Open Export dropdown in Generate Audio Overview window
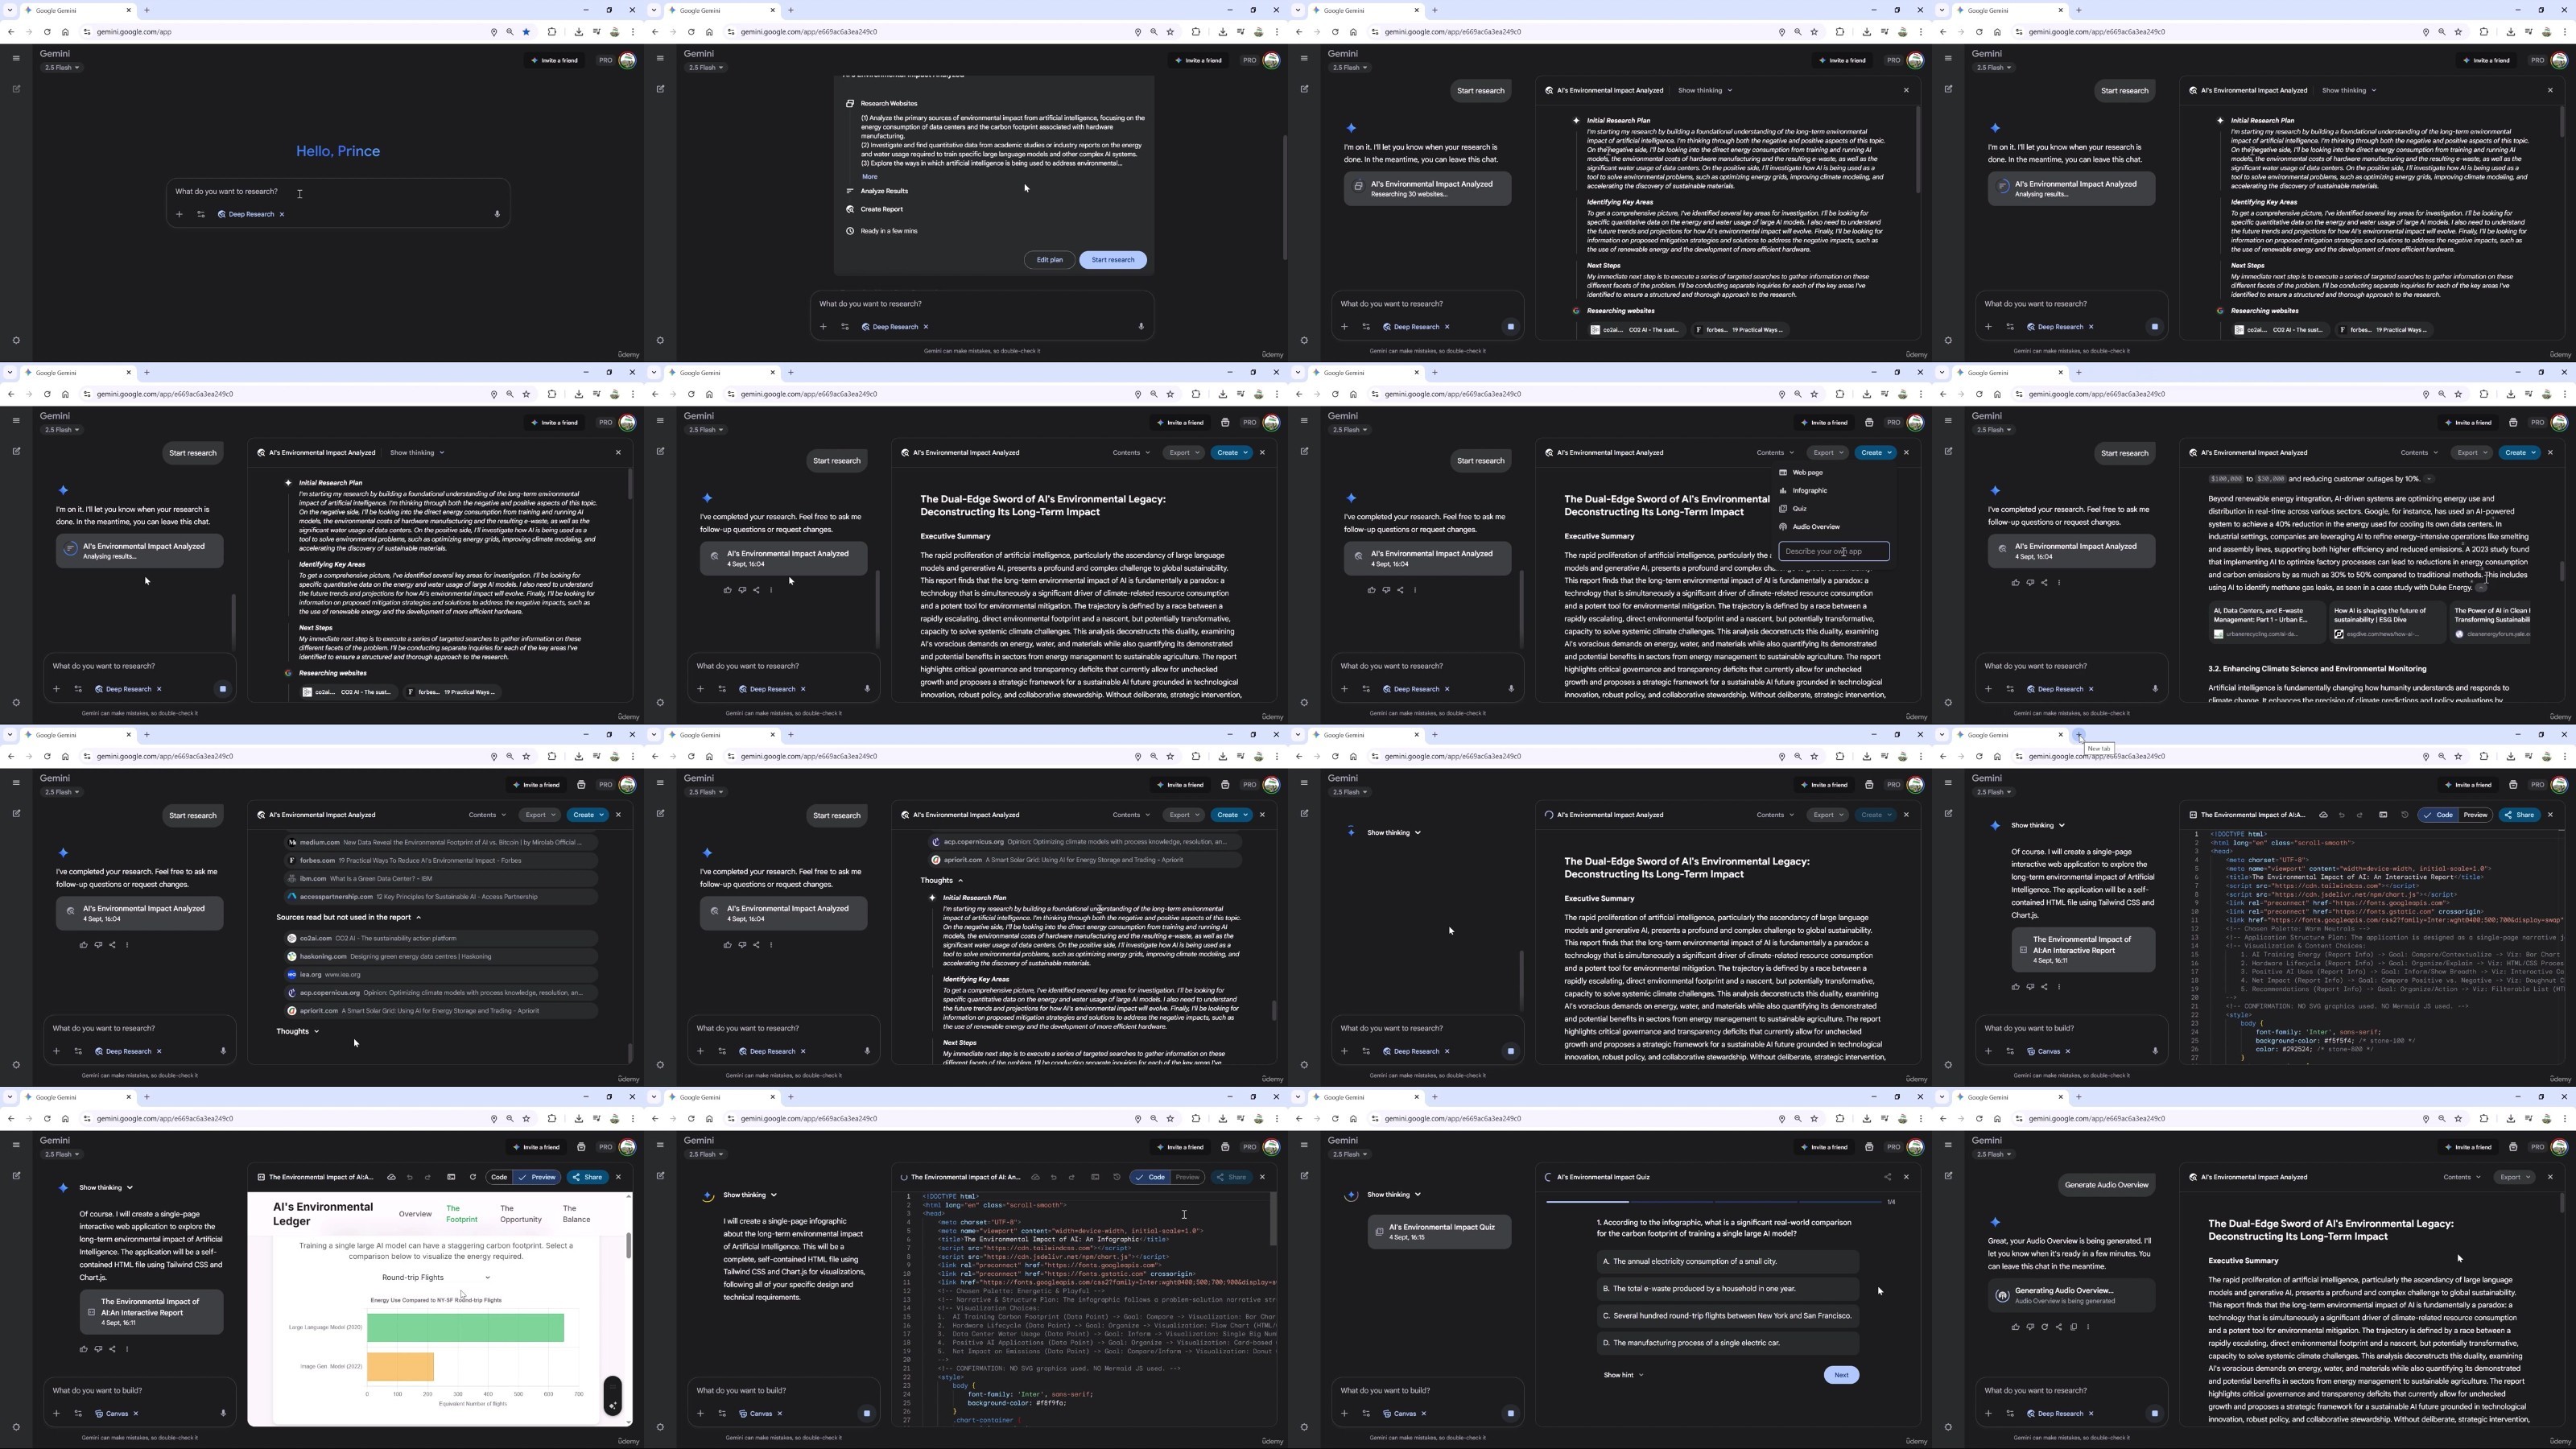This screenshot has width=2576, height=1449. click(x=2514, y=1177)
